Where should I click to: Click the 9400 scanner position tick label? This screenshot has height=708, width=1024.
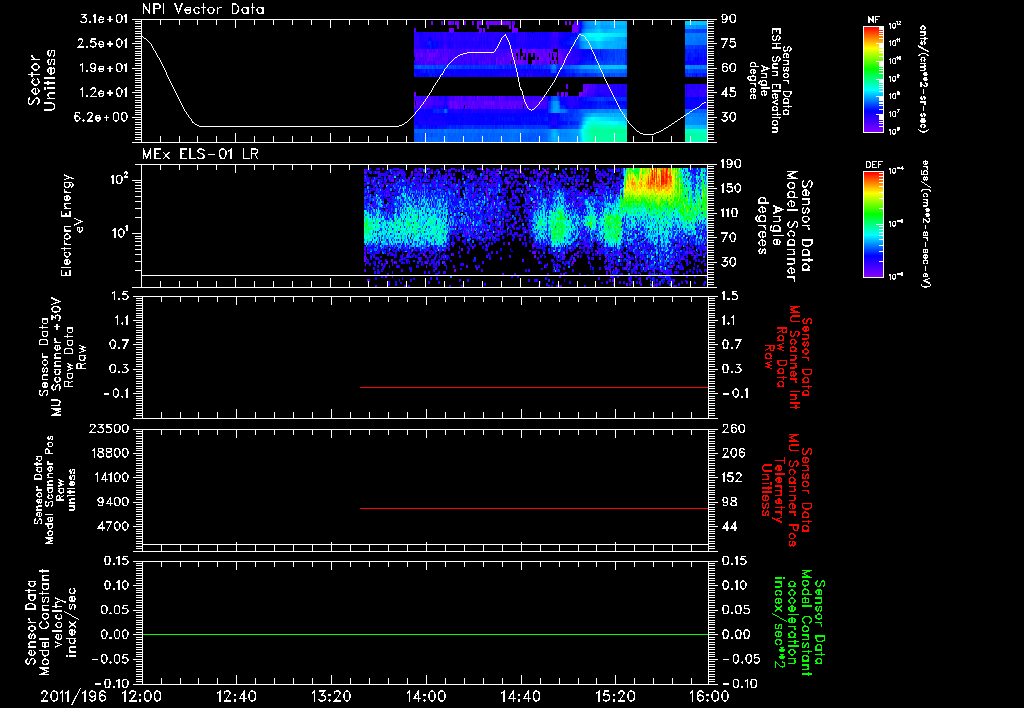[114, 502]
